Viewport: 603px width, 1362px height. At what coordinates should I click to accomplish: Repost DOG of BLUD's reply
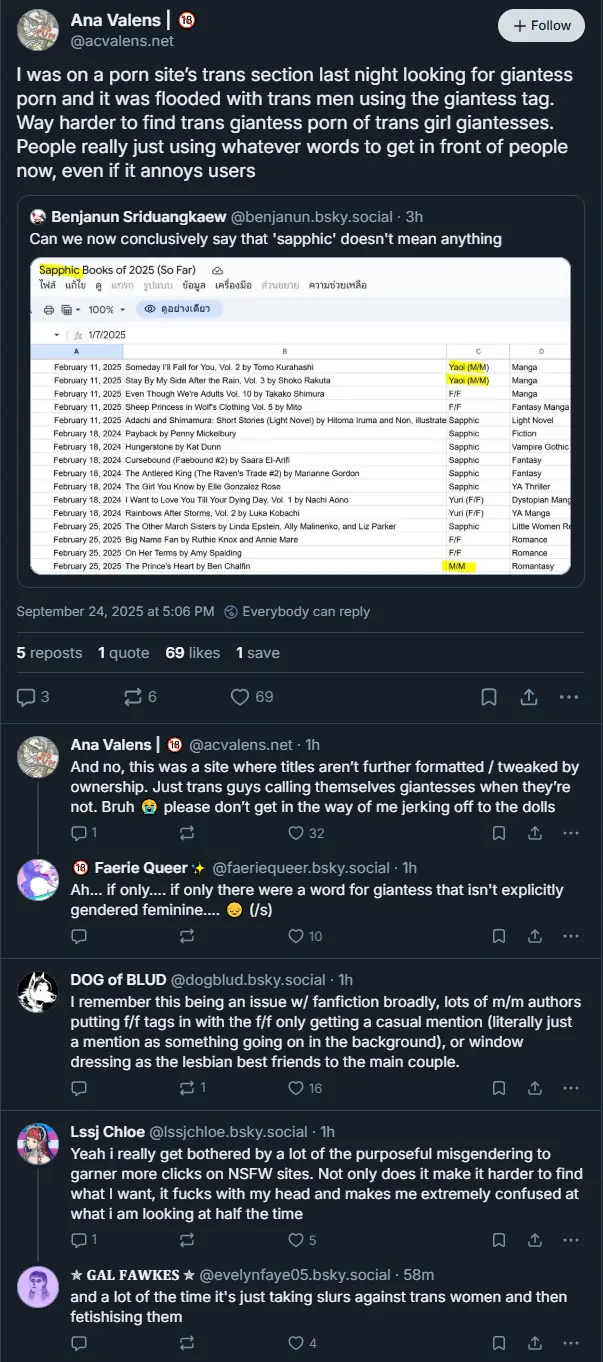pos(187,1088)
